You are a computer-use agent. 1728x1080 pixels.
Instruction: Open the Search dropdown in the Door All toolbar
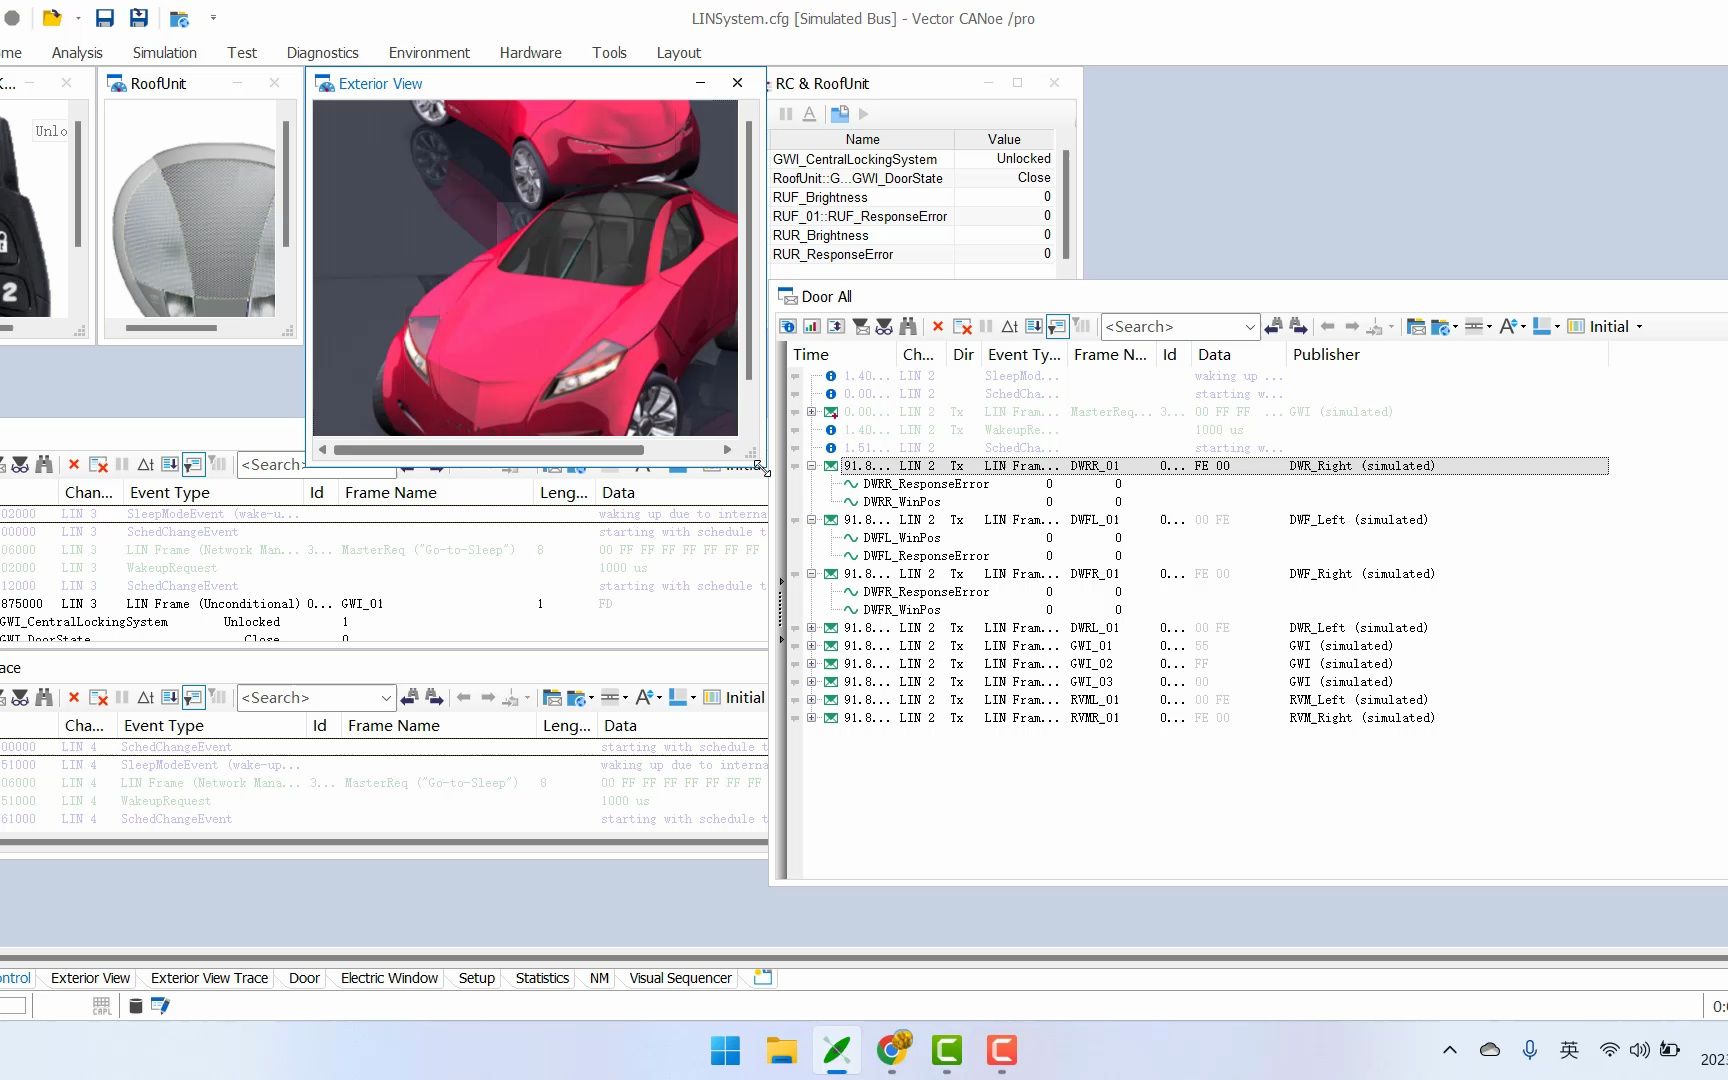pyautogui.click(x=1249, y=327)
